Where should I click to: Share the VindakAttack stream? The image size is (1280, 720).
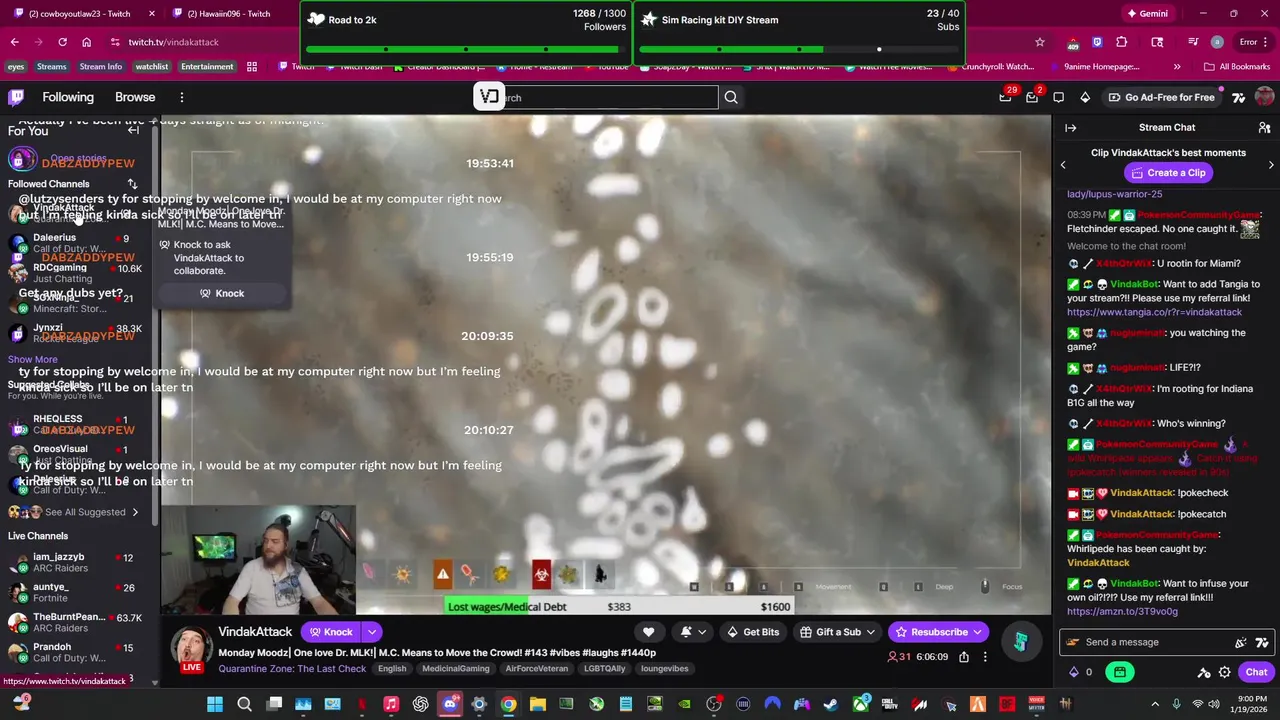tap(963, 657)
